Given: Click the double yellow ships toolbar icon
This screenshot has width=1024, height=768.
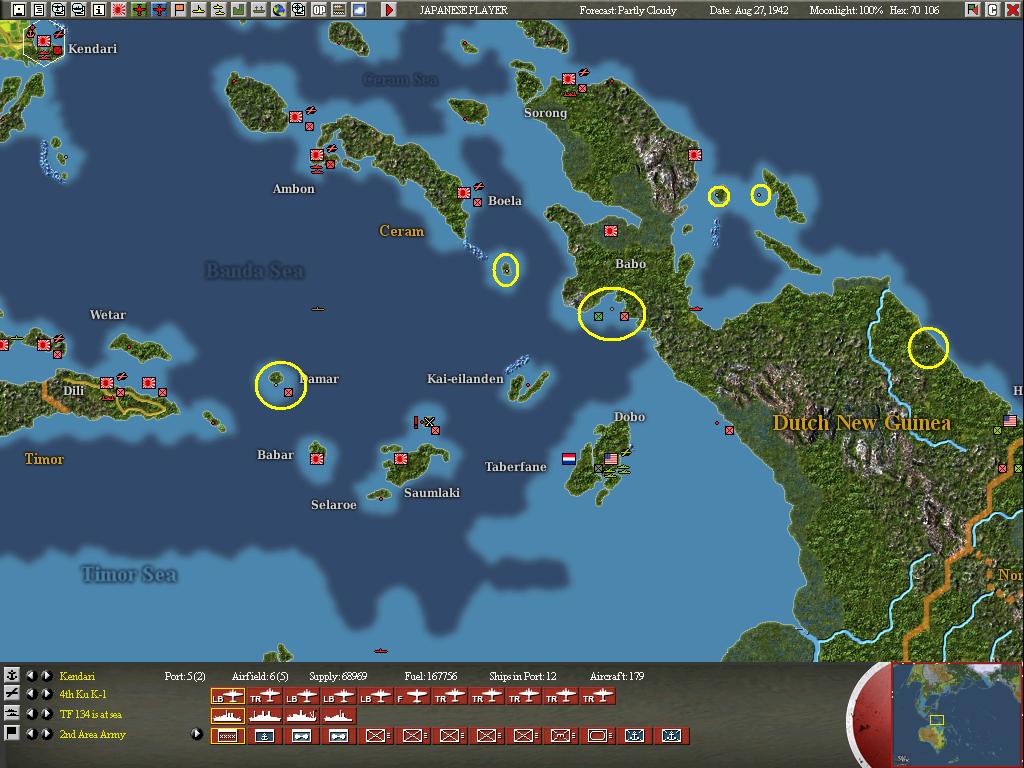Looking at the screenshot, I should pos(219,10).
